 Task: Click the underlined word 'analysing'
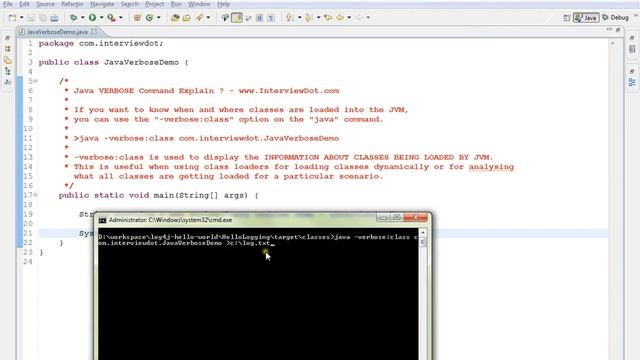point(491,167)
